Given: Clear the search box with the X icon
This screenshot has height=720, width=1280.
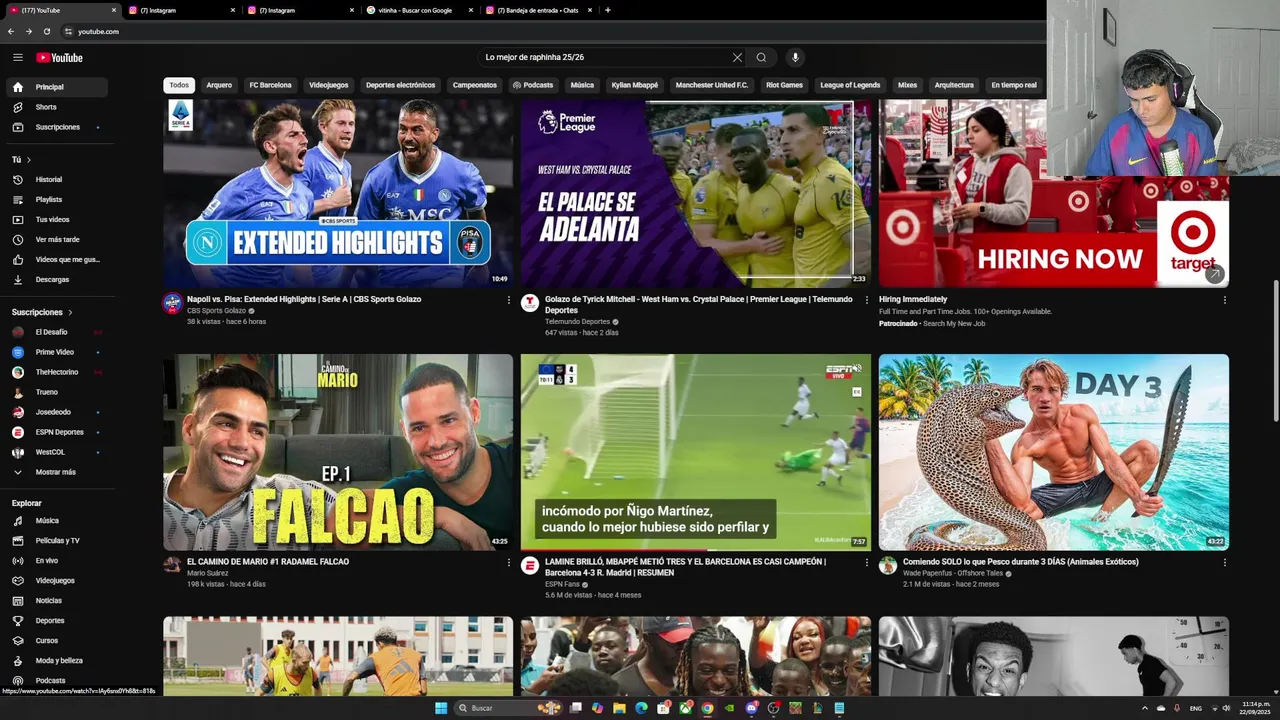Looking at the screenshot, I should [737, 57].
